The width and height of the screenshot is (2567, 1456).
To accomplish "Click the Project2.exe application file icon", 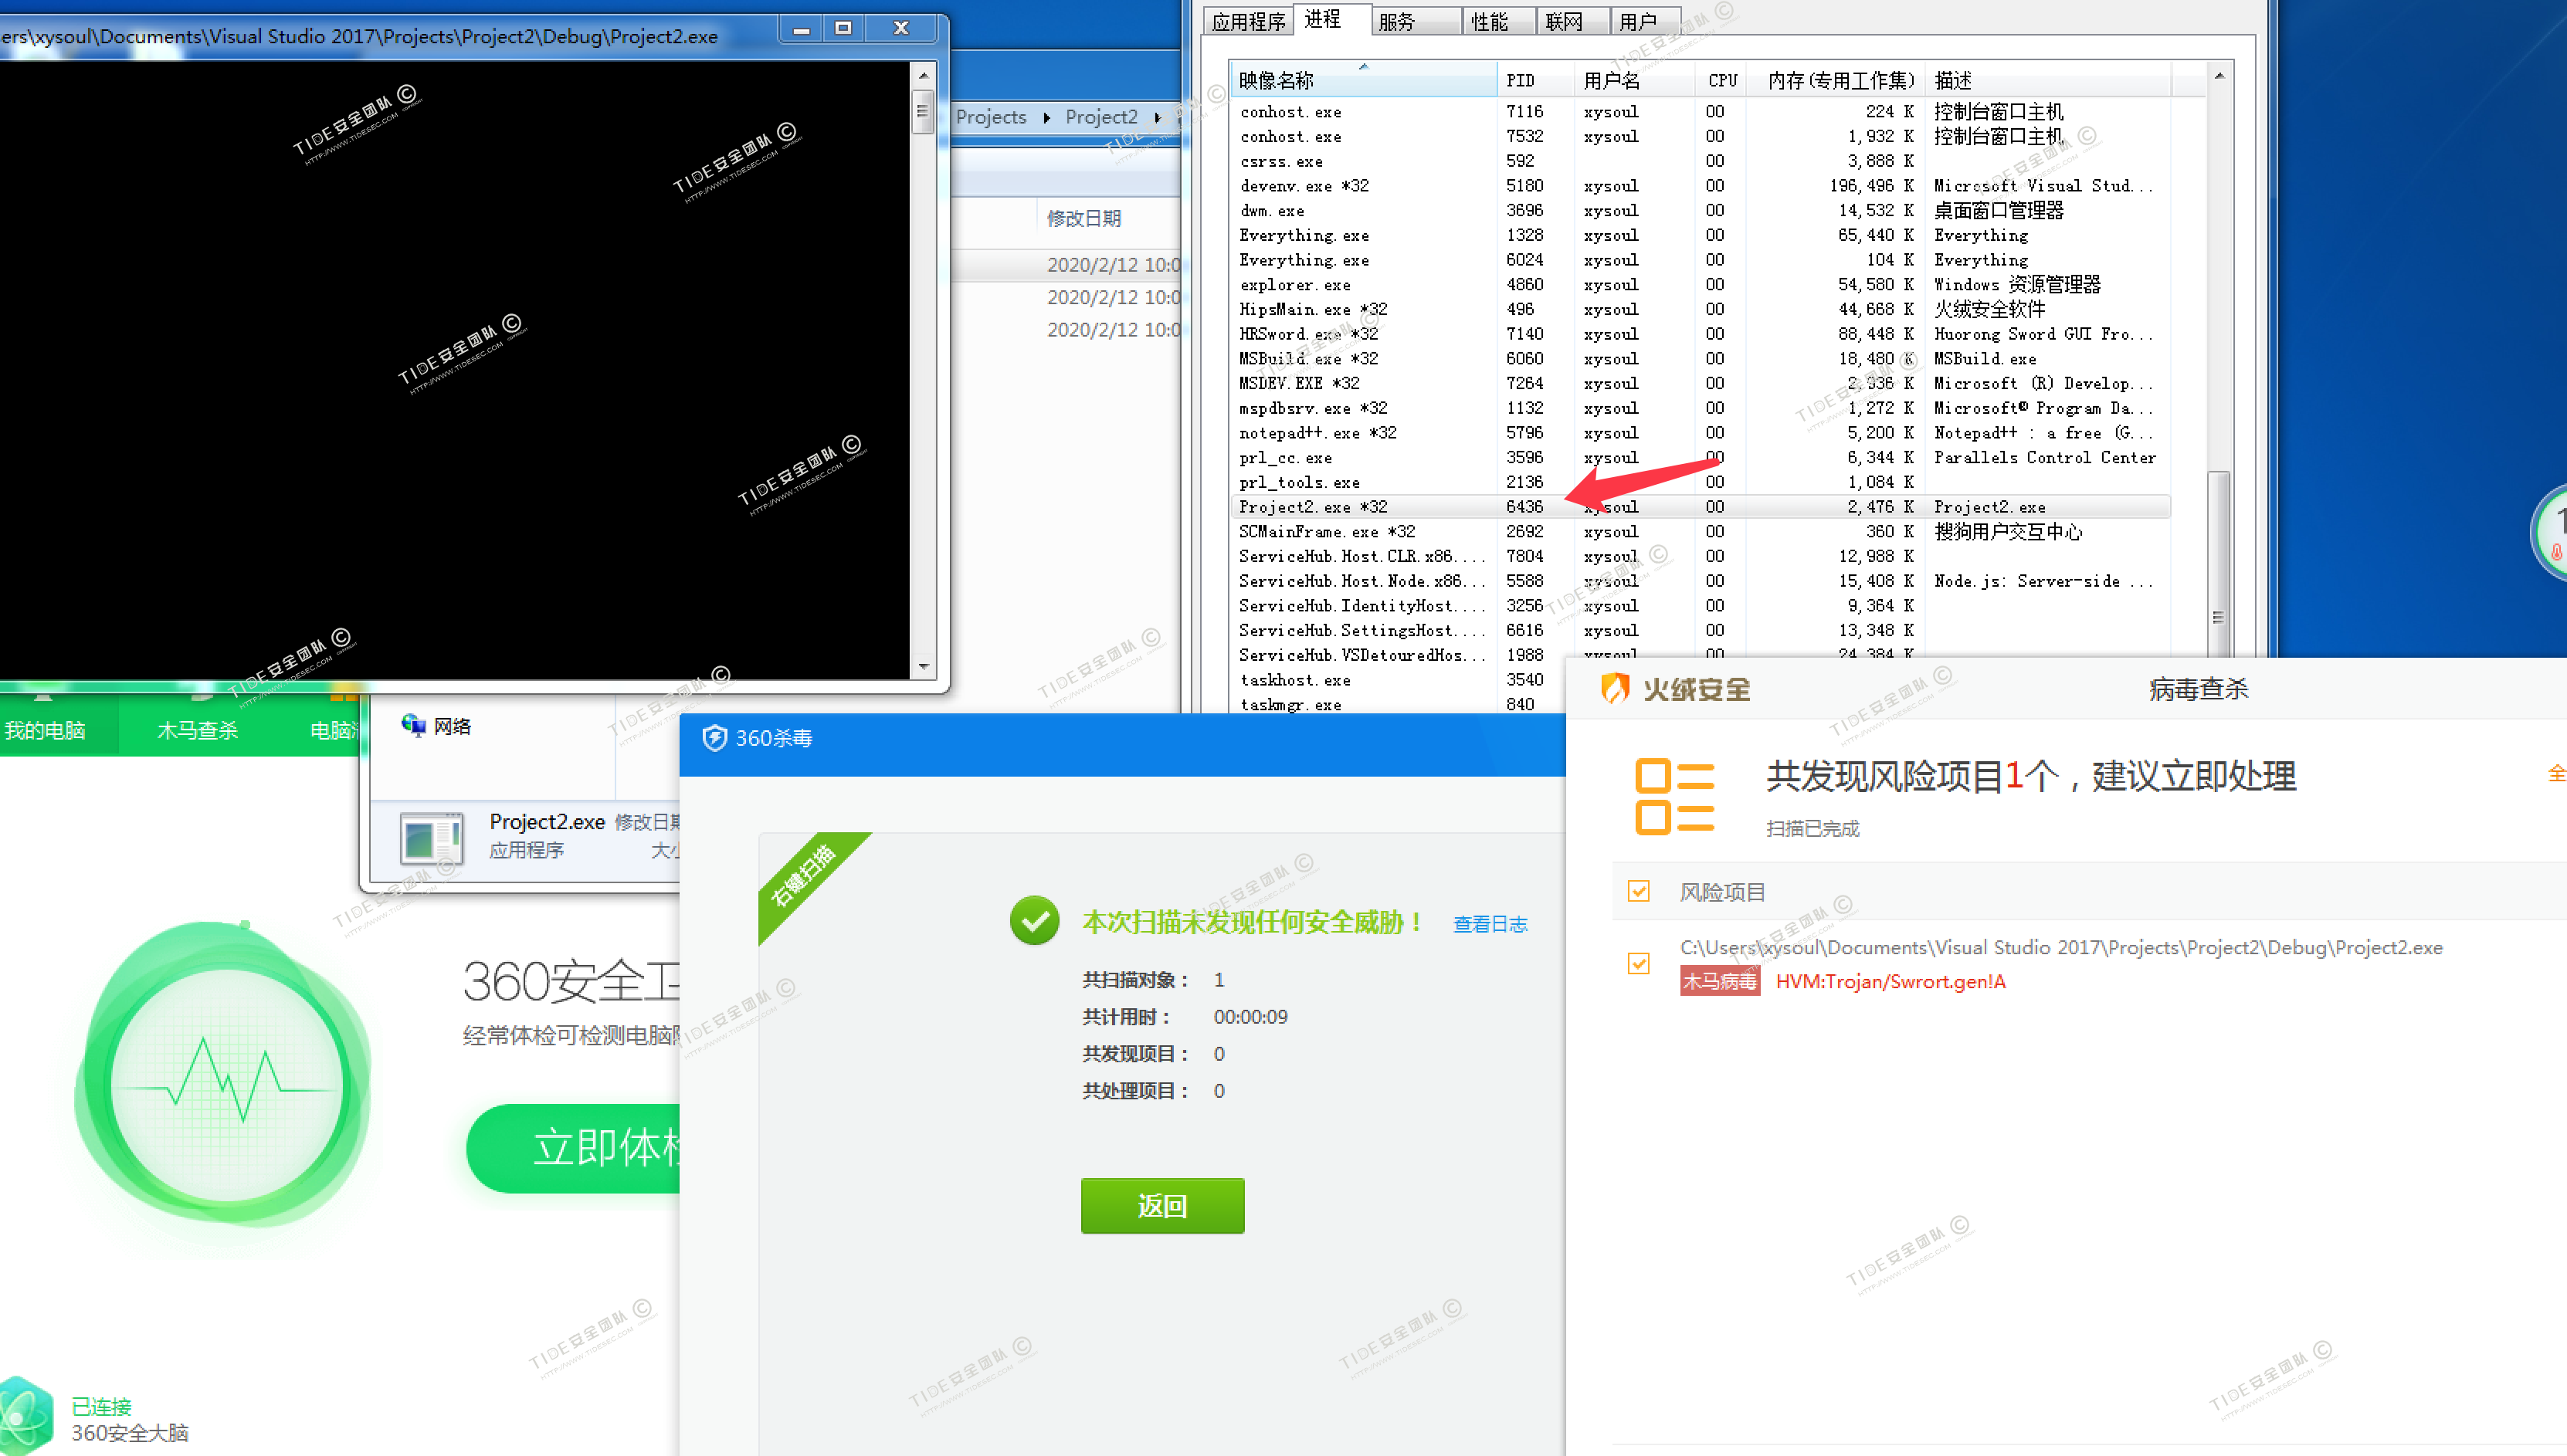I will [432, 838].
